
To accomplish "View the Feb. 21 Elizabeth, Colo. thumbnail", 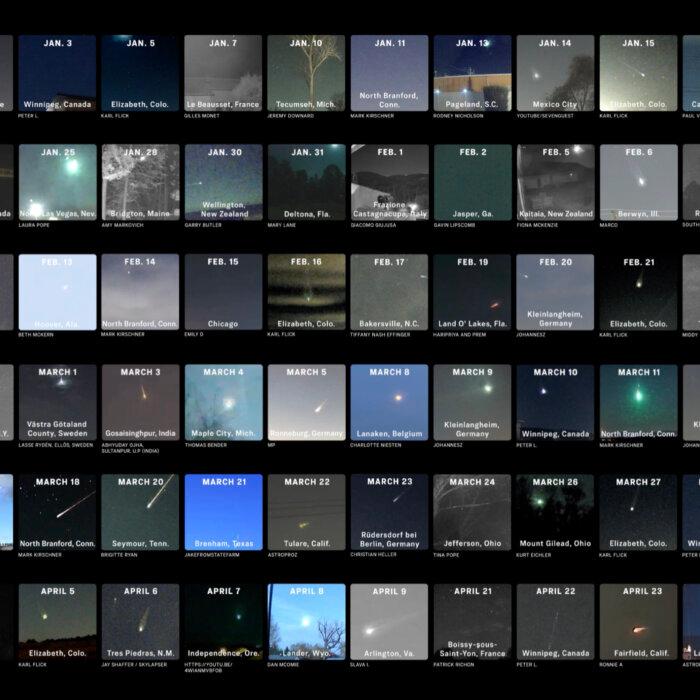I will (638, 292).
